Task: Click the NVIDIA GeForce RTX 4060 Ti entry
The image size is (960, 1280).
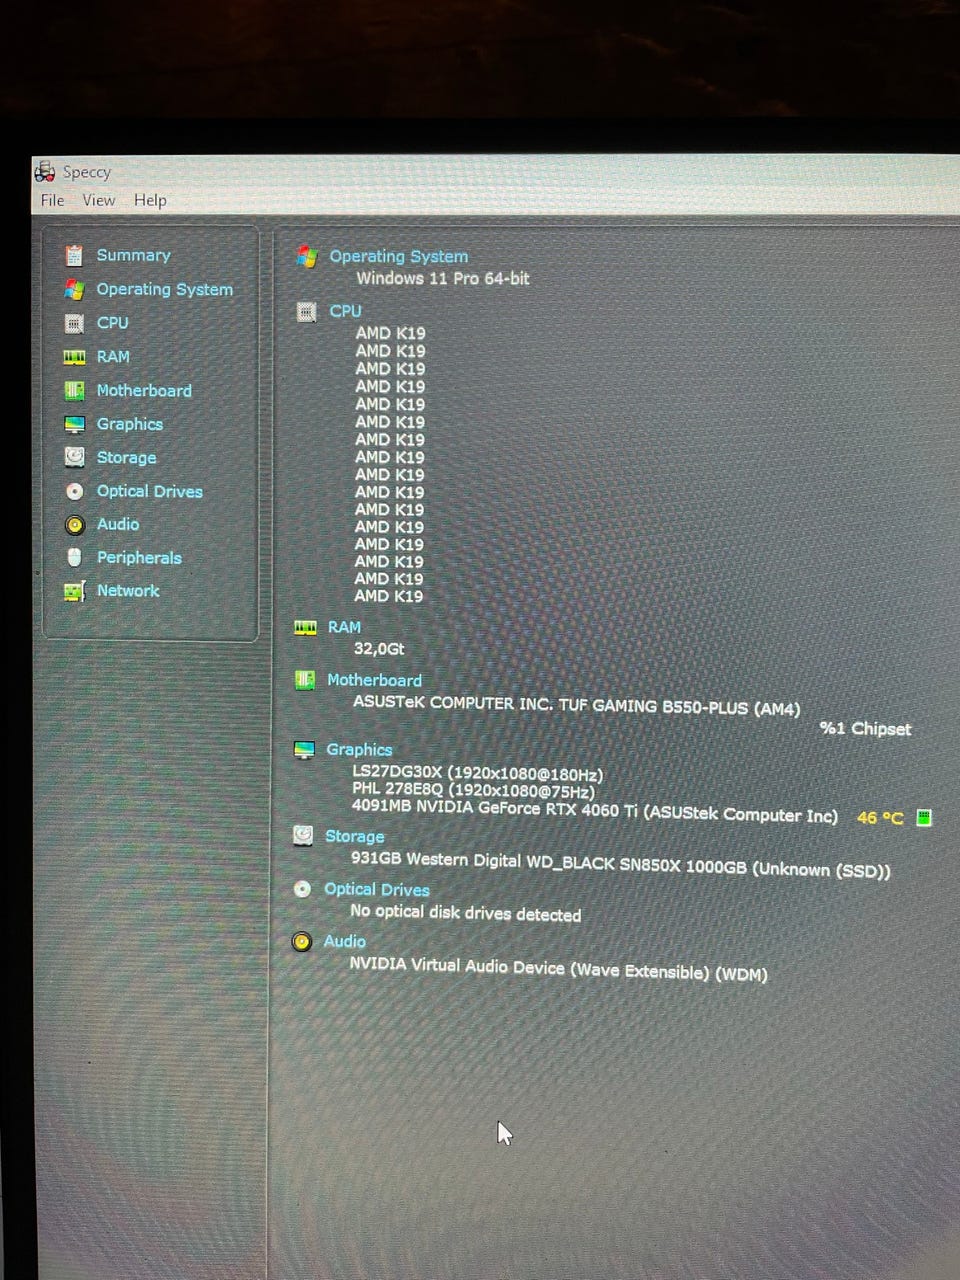Action: point(594,811)
